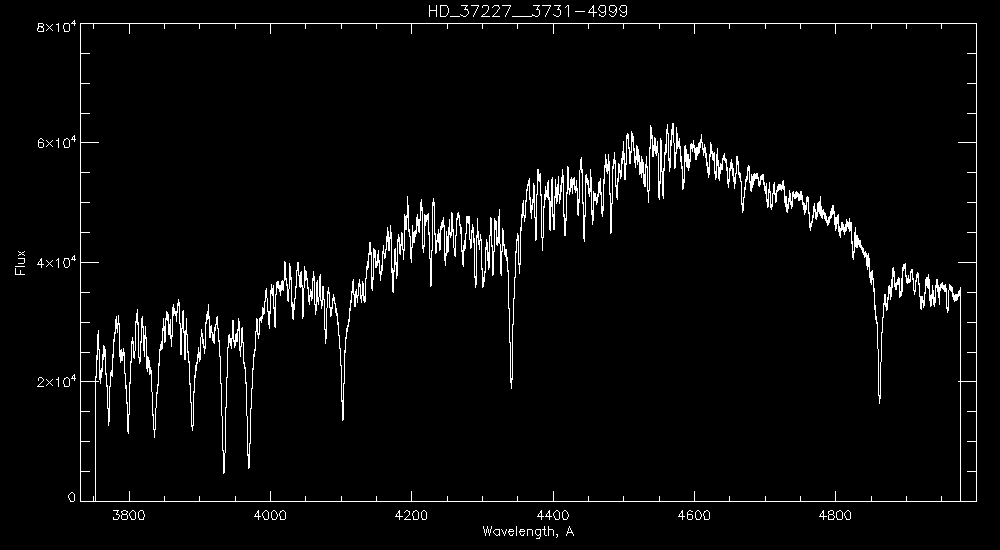Image resolution: width=1000 pixels, height=550 pixels.
Task: Click the 4800 wavelength tick label
Action: 835,515
